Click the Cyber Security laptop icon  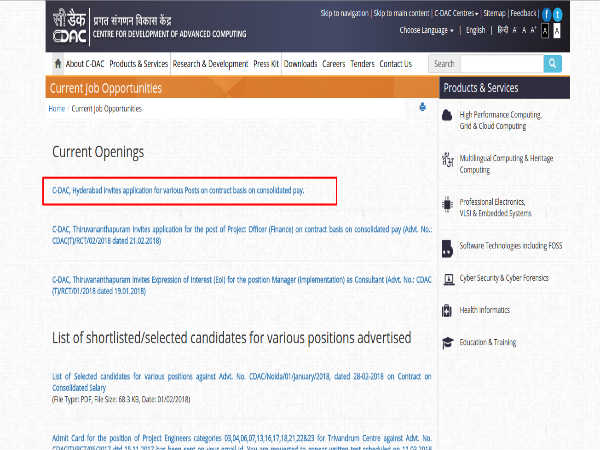pyautogui.click(x=448, y=279)
